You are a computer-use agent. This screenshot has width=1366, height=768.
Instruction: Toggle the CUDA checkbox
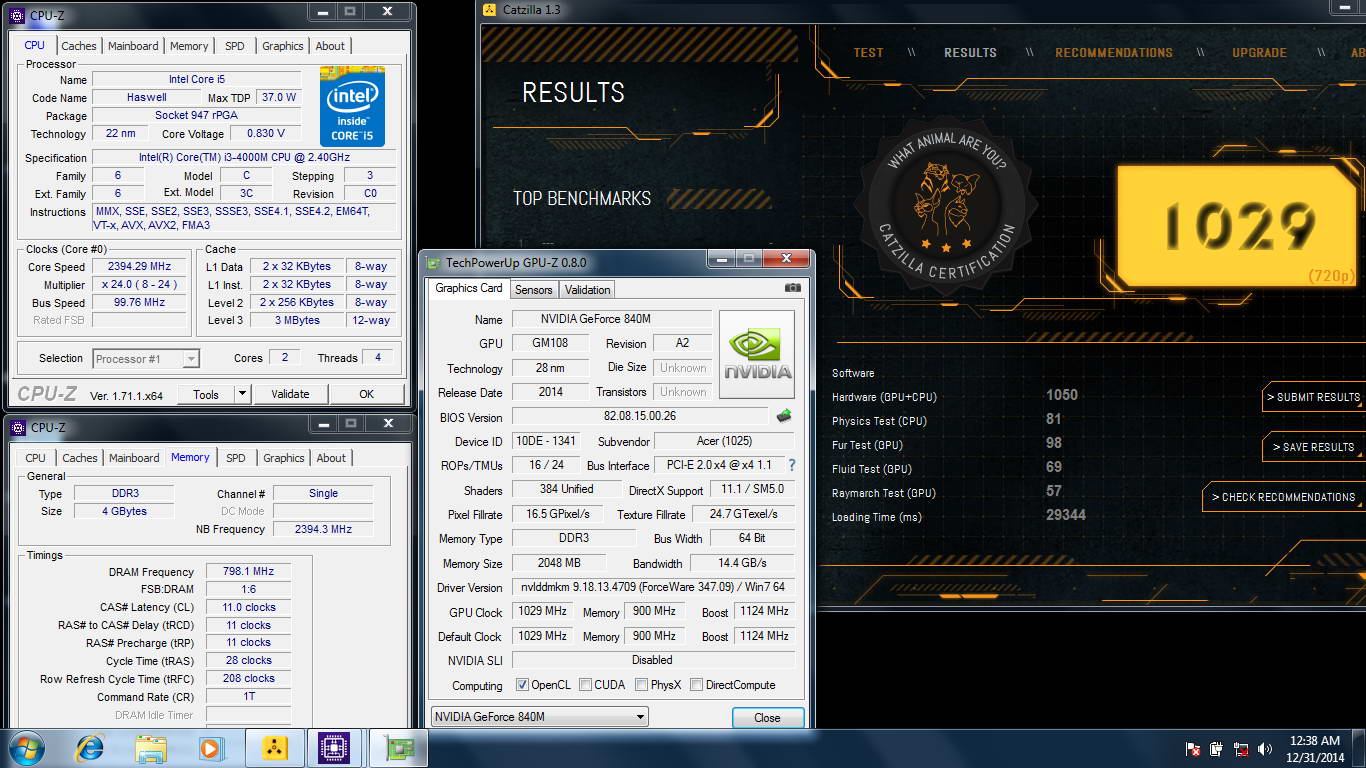[585, 685]
